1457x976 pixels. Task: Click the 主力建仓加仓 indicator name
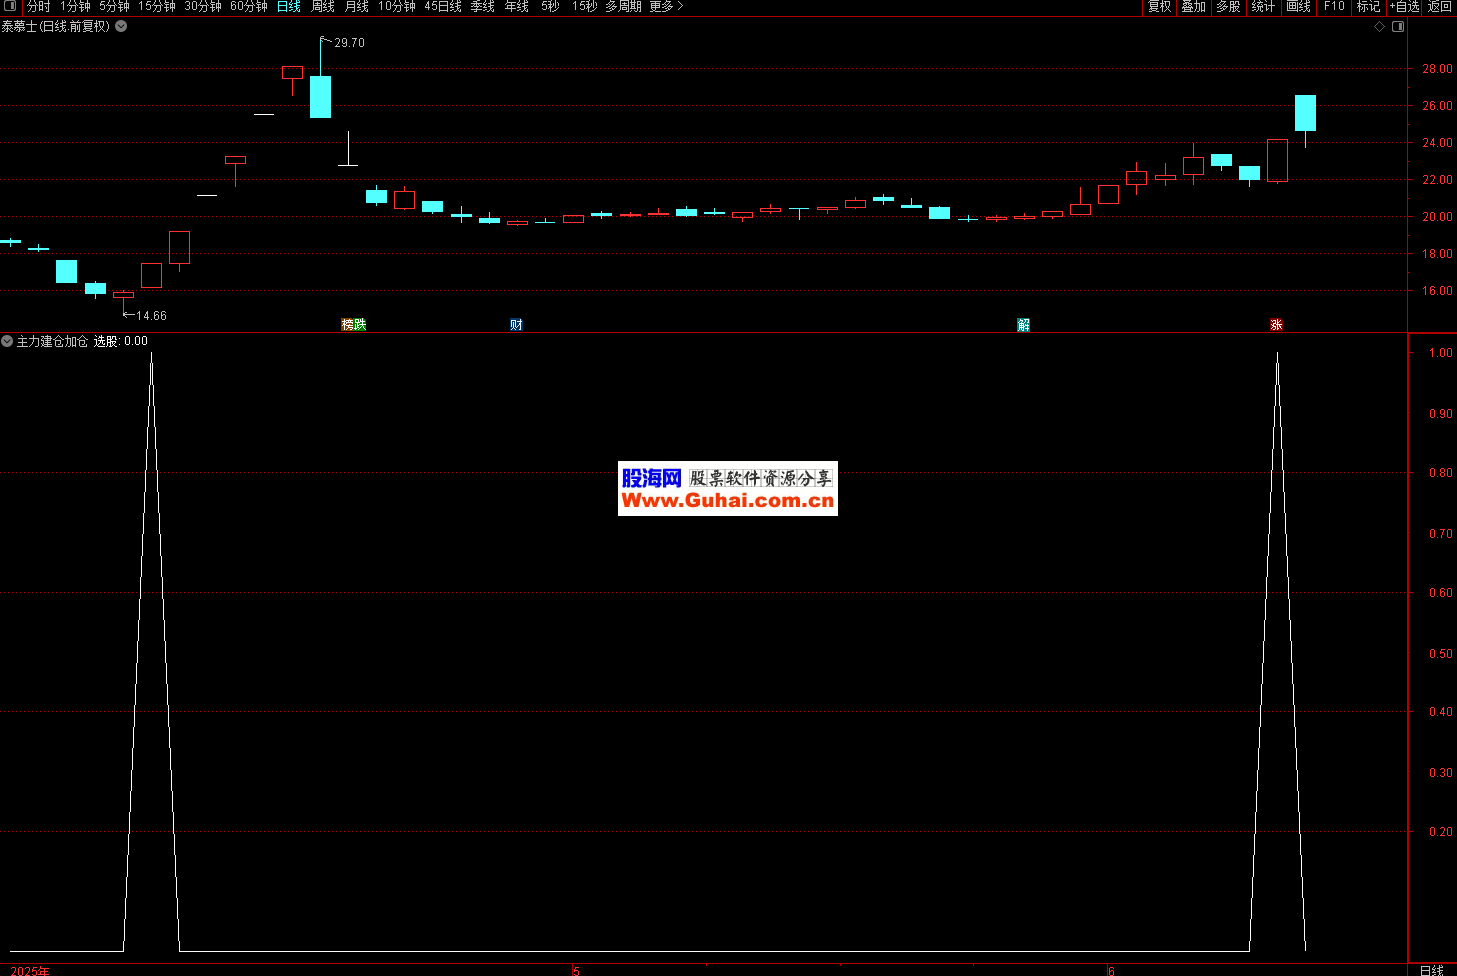pyautogui.click(x=52, y=341)
